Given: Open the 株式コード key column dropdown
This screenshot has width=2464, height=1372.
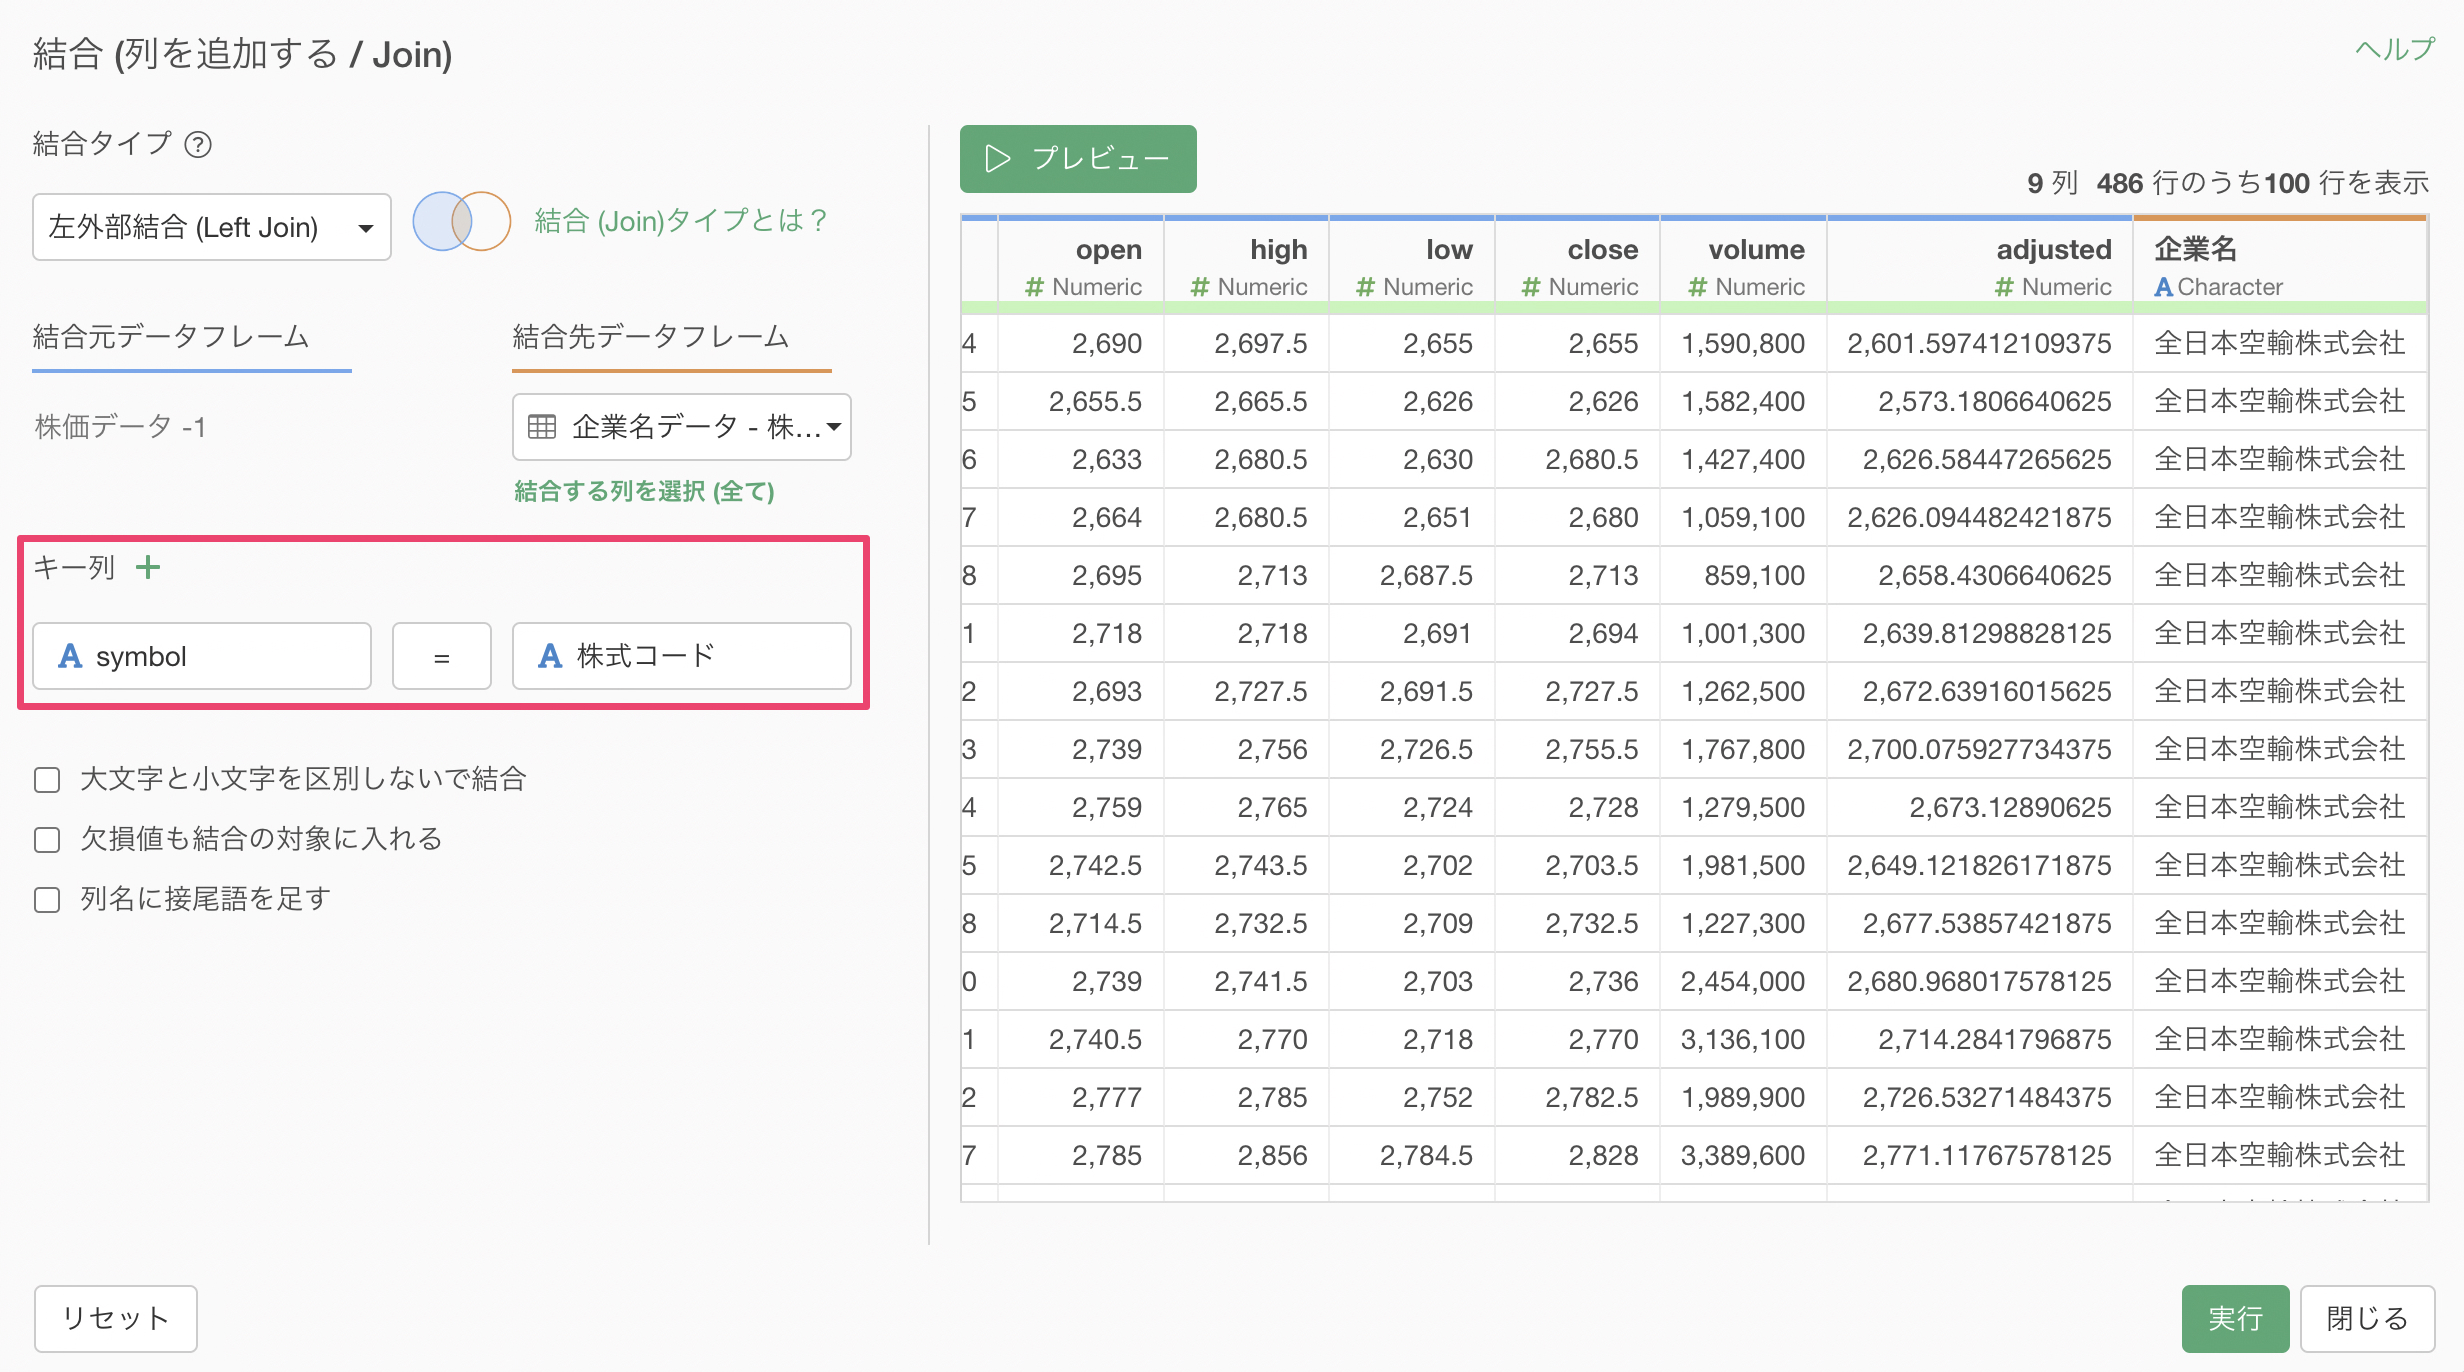Looking at the screenshot, I should tap(681, 656).
